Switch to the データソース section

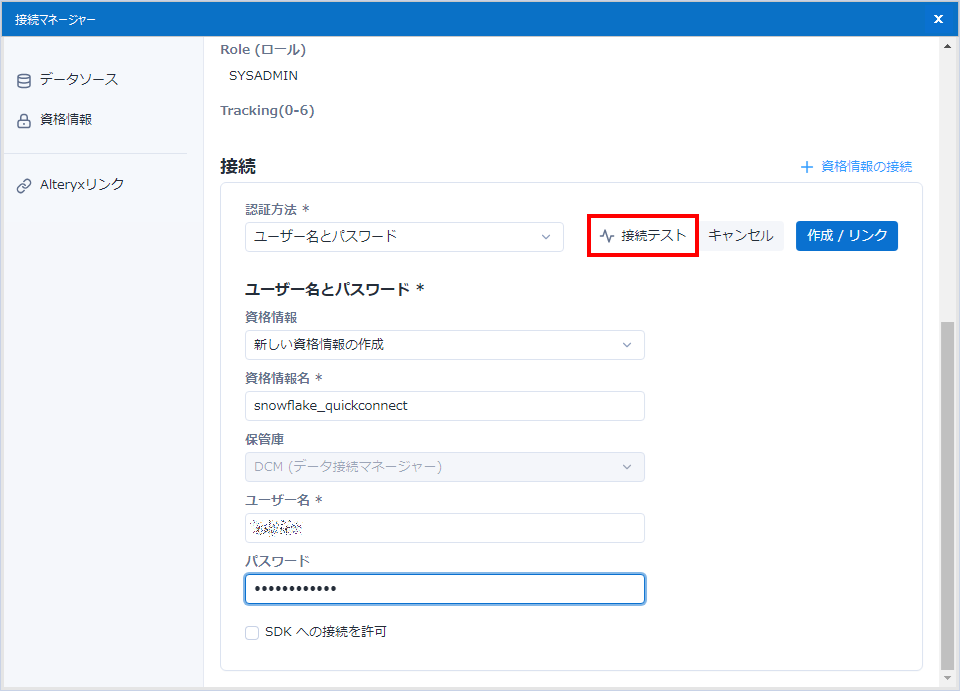[x=79, y=79]
